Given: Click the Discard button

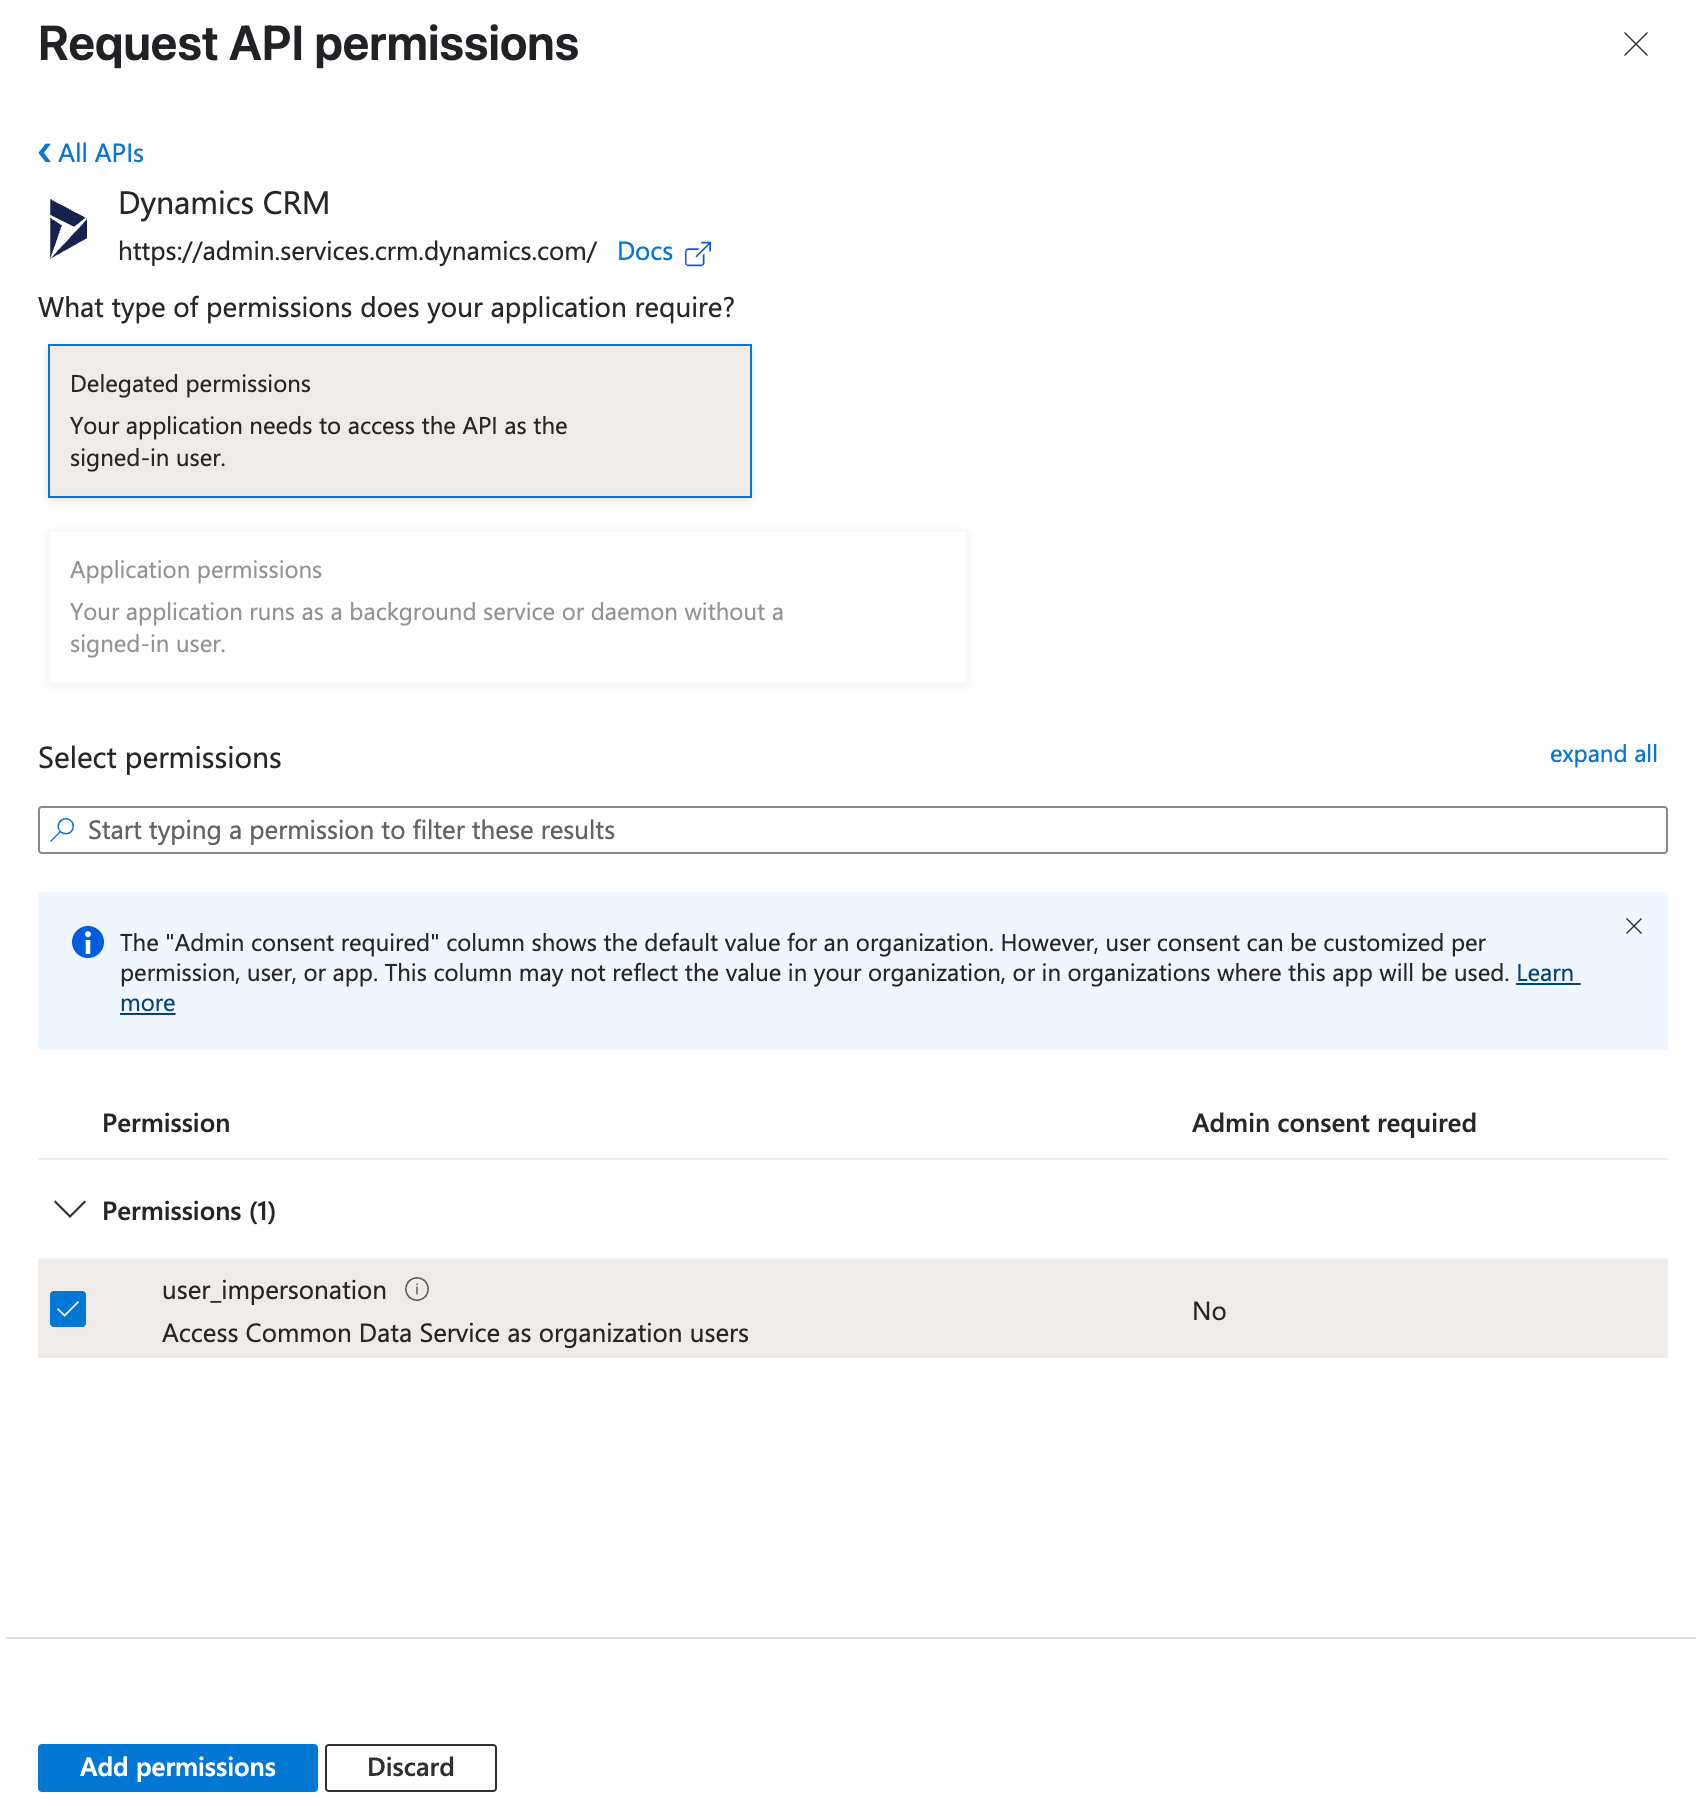Looking at the screenshot, I should (x=410, y=1767).
